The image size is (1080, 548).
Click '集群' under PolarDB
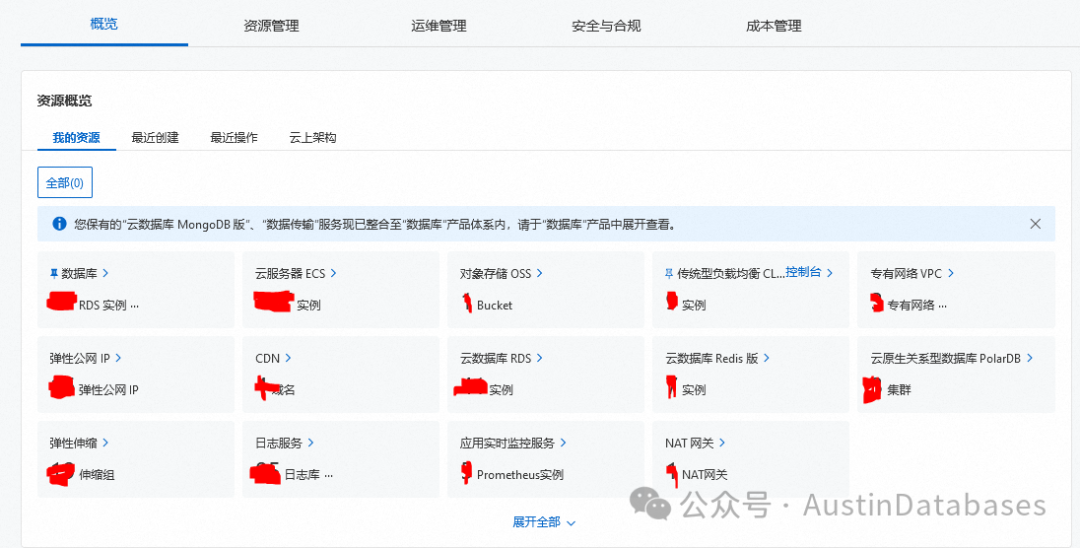pos(899,390)
